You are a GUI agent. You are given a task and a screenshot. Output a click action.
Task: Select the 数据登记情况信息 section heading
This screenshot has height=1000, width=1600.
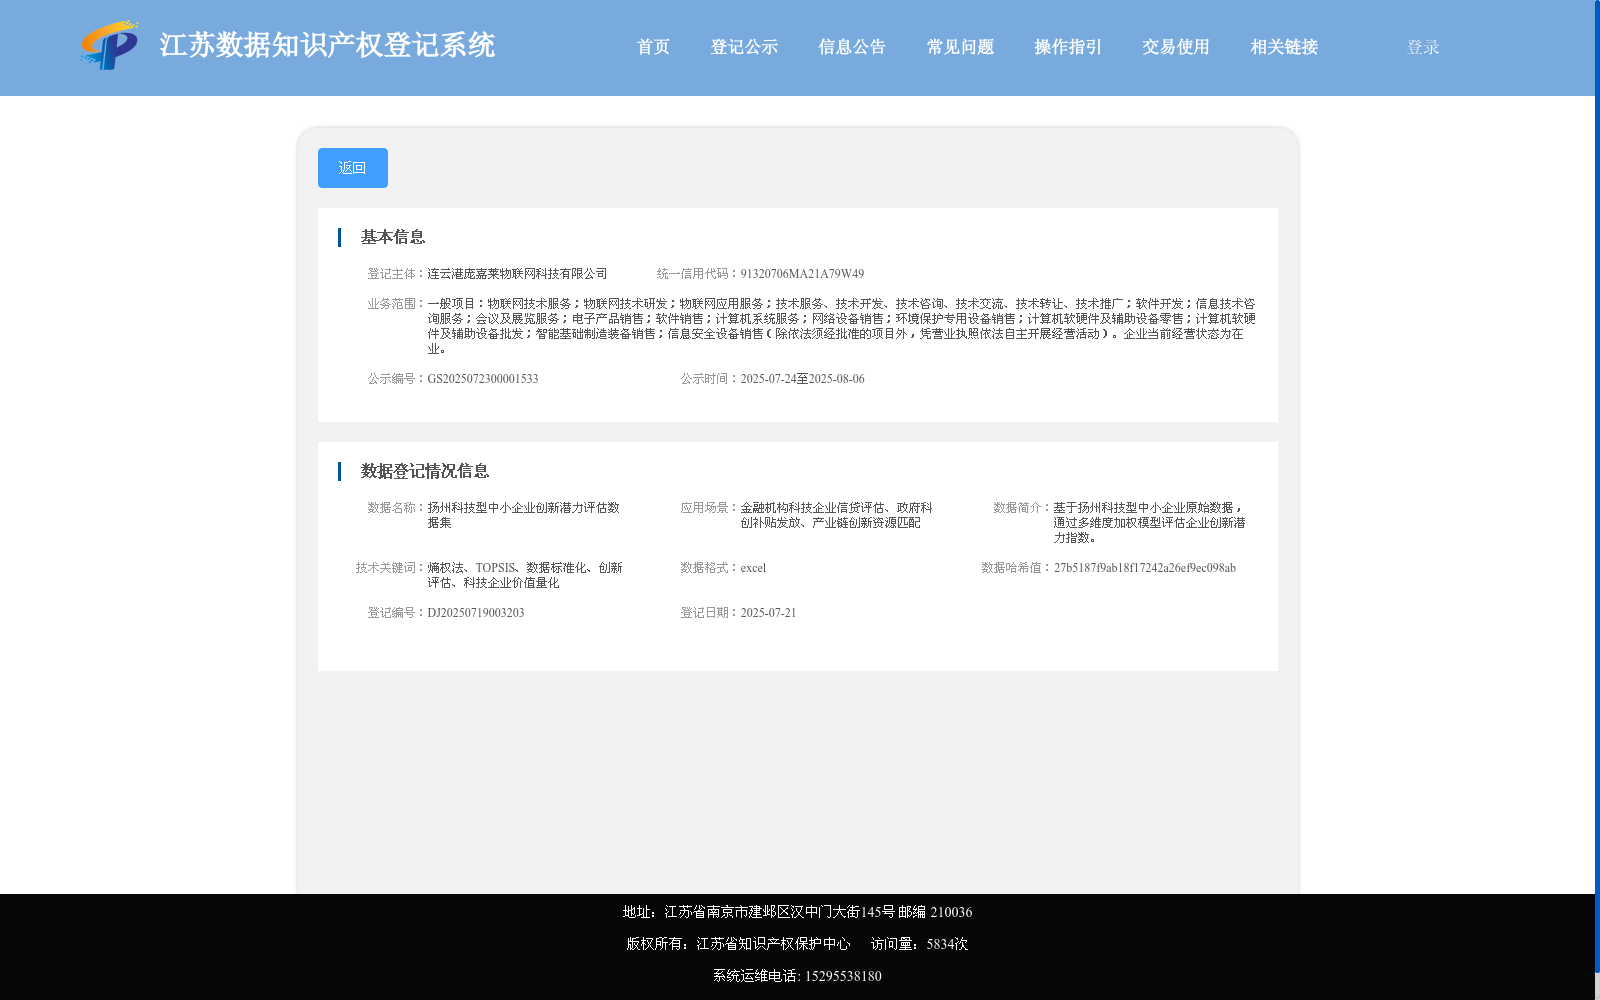[425, 471]
